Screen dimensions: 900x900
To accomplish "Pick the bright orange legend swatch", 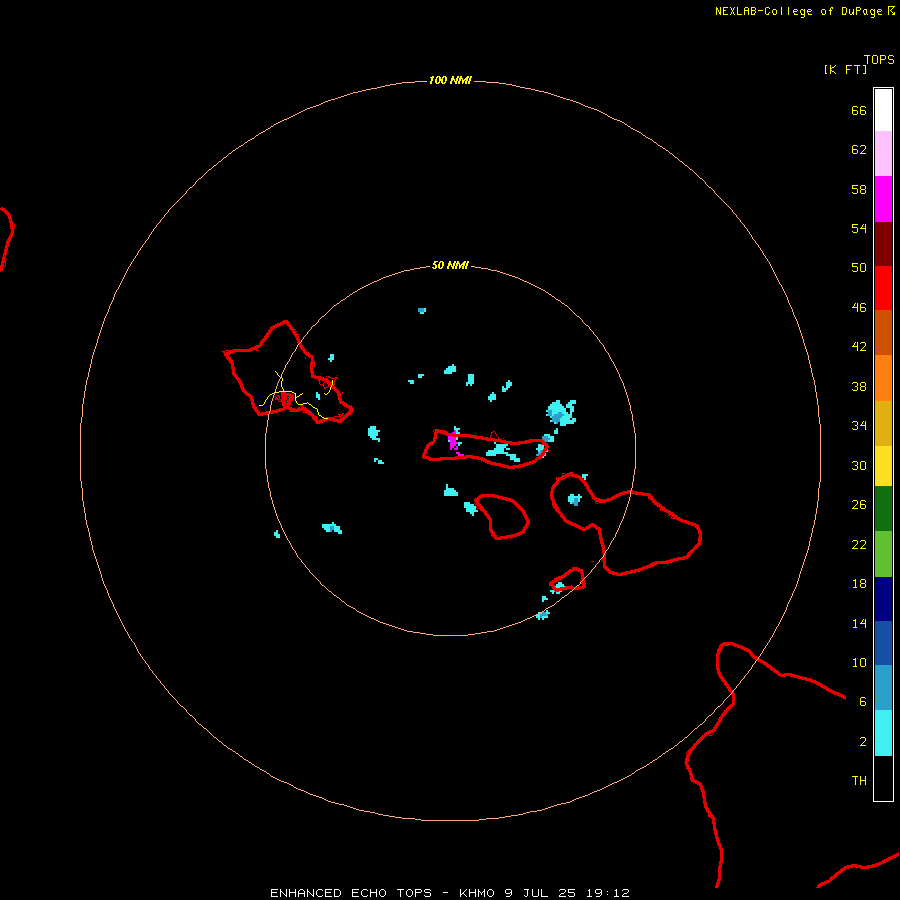I will pyautogui.click(x=883, y=378).
